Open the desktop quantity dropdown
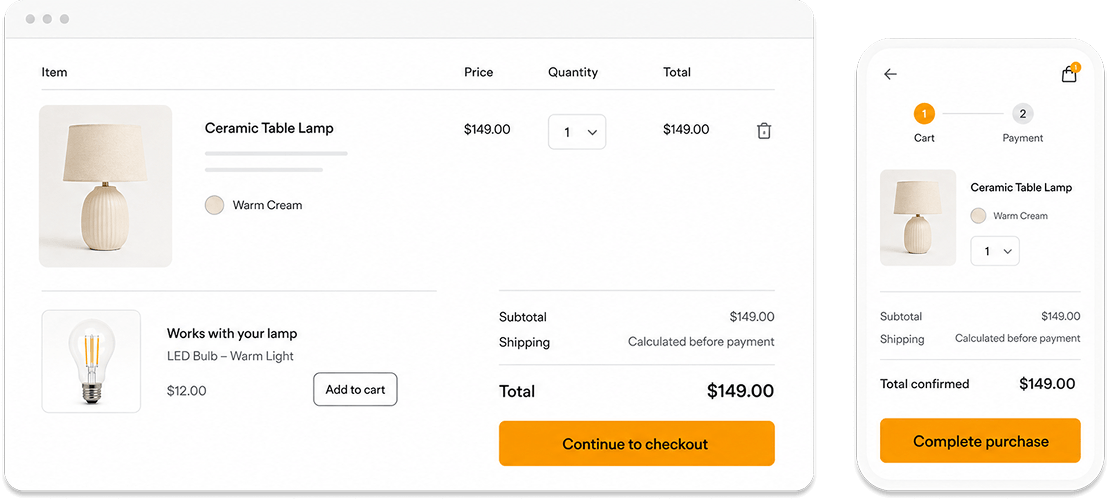 click(x=577, y=132)
